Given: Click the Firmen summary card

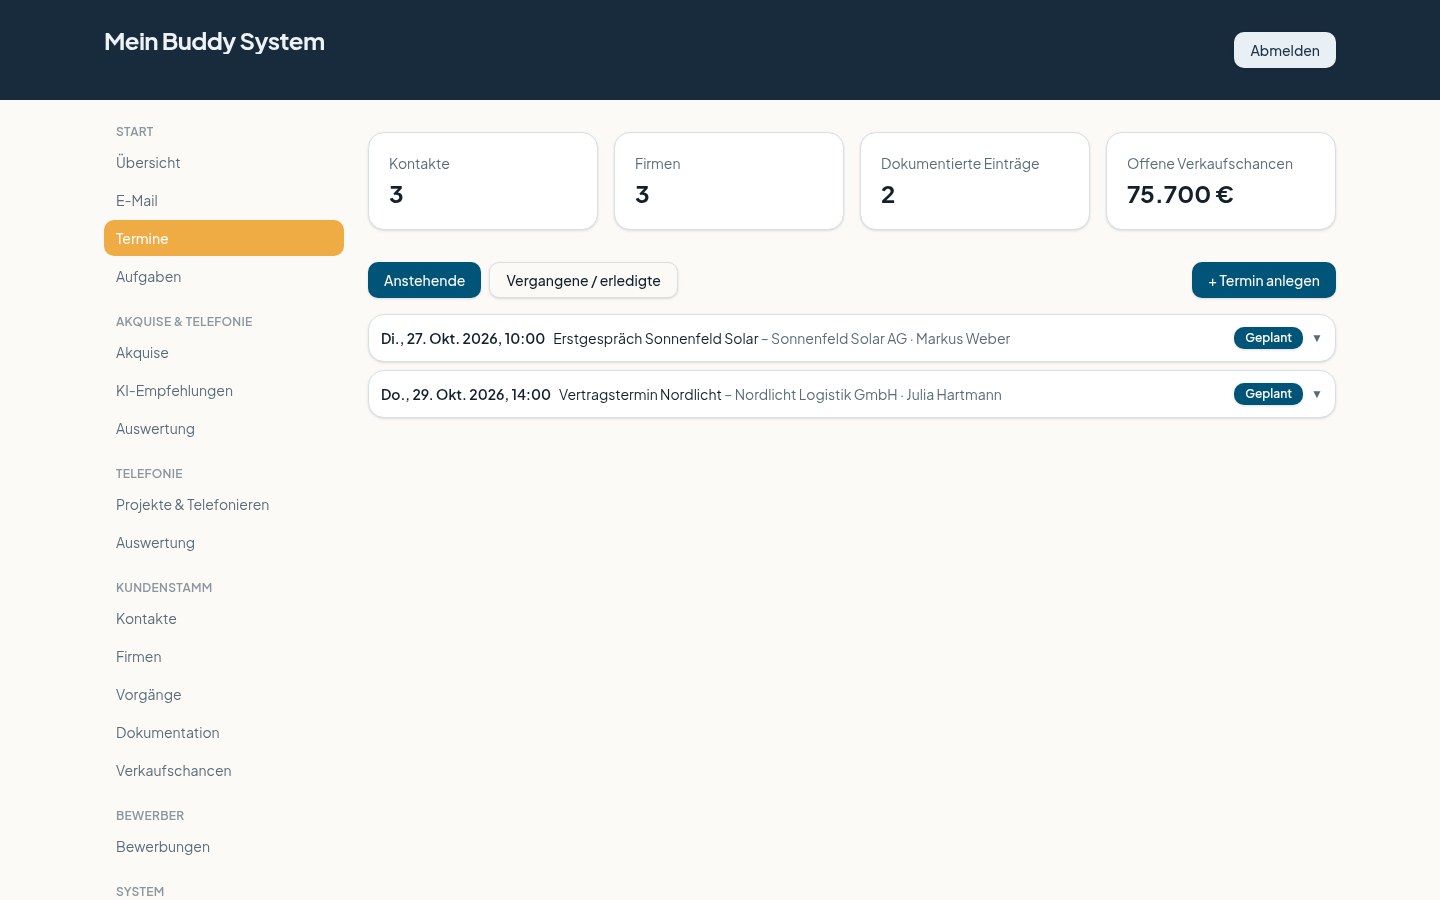Looking at the screenshot, I should pyautogui.click(x=729, y=181).
